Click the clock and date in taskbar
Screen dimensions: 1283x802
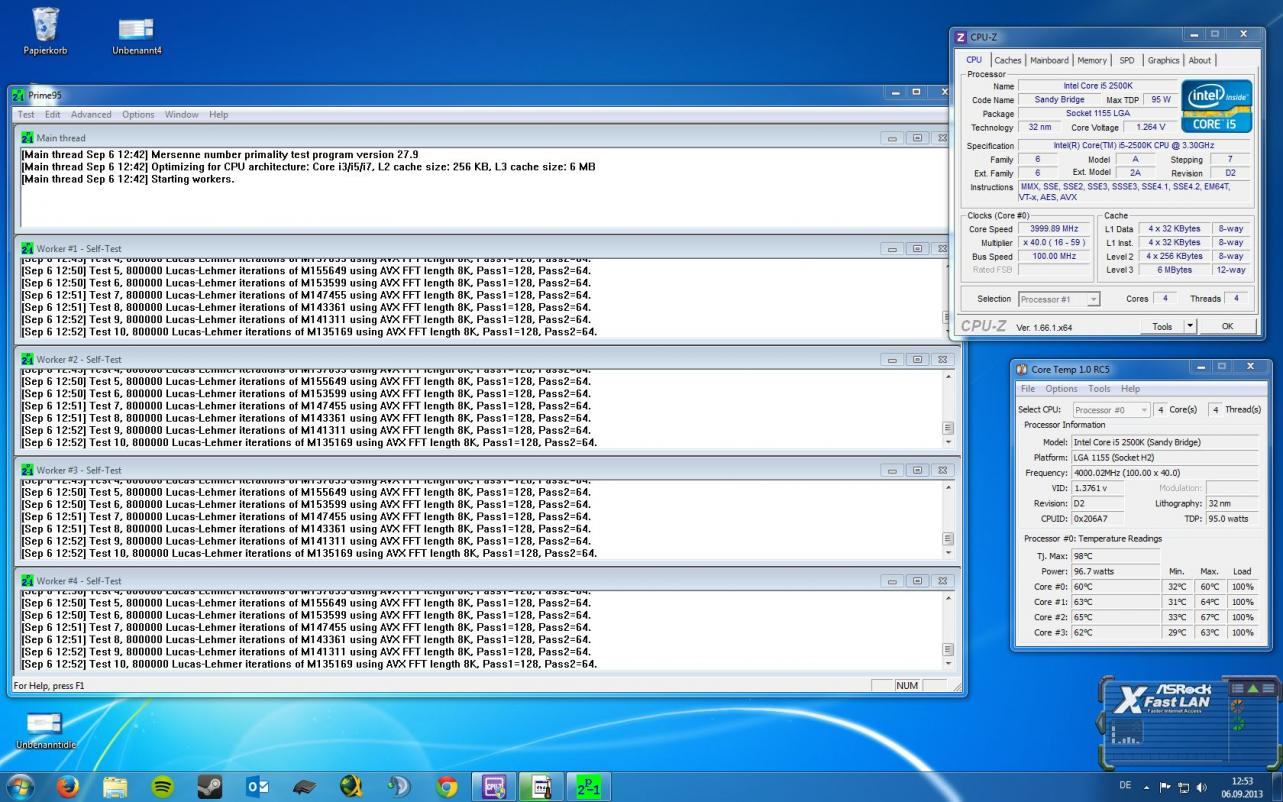[1241, 787]
